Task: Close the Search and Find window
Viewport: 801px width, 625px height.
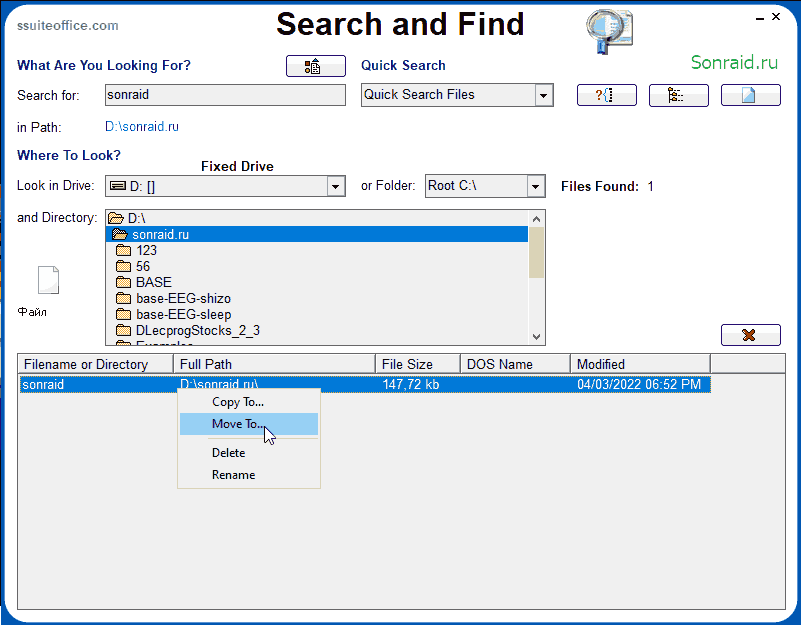Action: pyautogui.click(x=776, y=17)
